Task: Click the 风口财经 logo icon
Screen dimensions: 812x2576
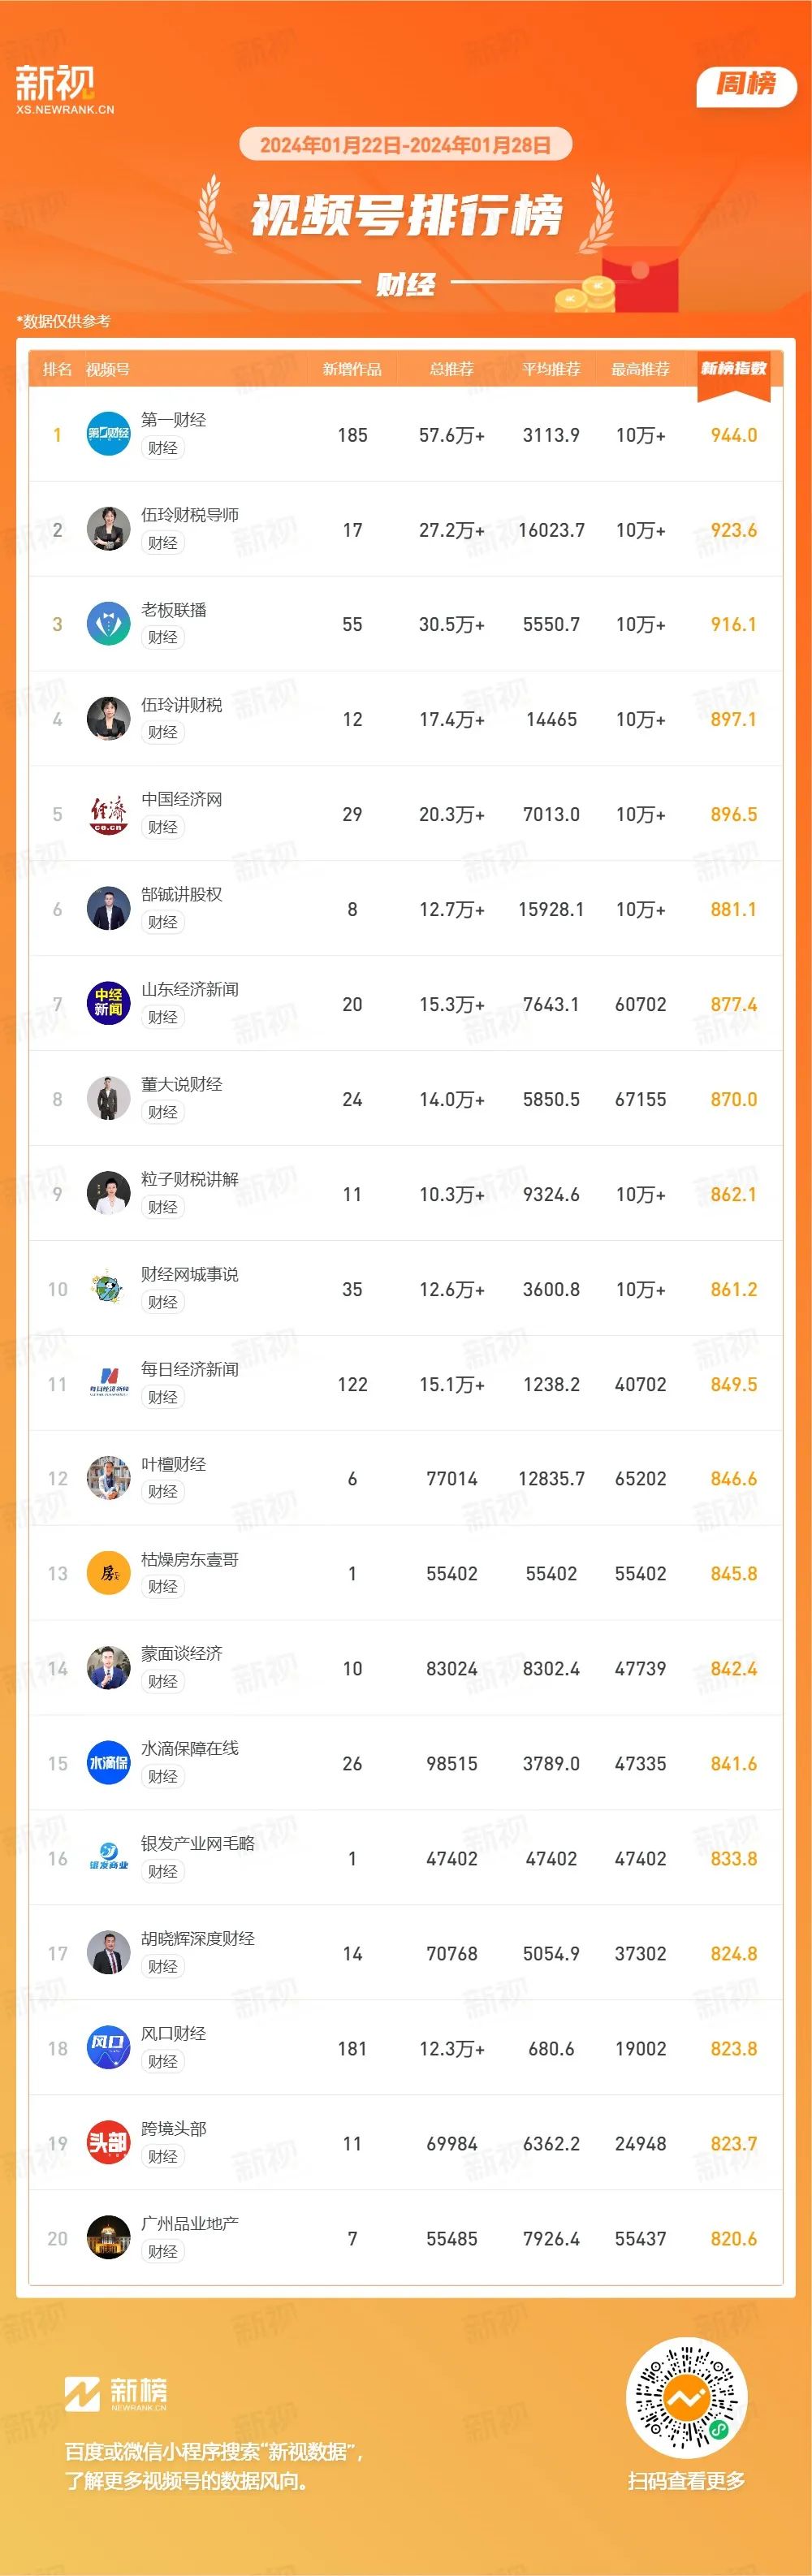Action: pyautogui.click(x=108, y=2048)
